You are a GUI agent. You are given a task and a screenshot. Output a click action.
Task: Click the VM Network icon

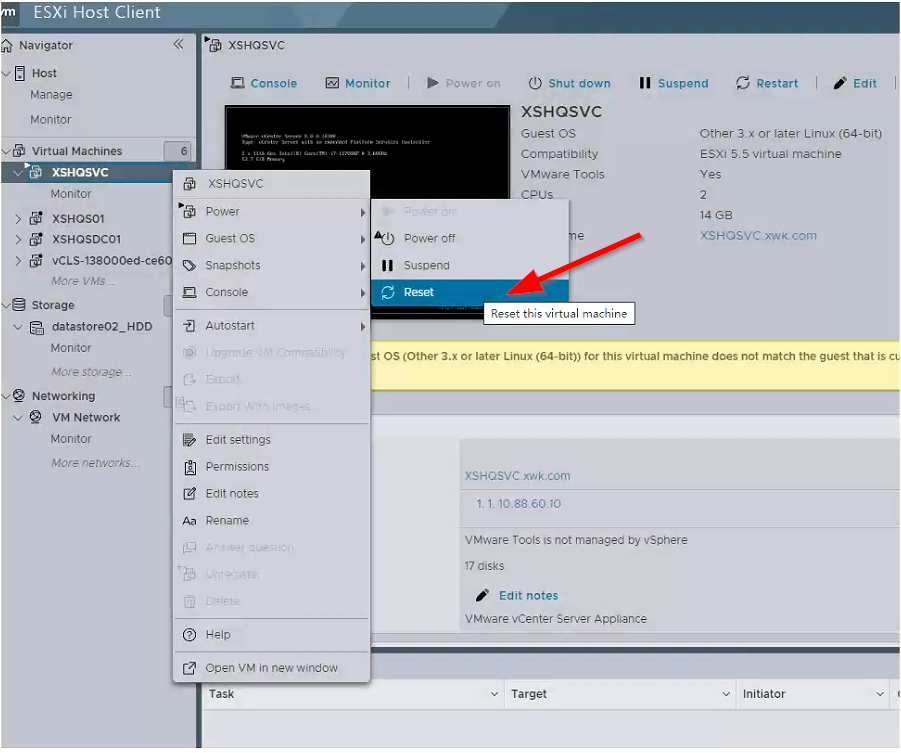coord(36,417)
